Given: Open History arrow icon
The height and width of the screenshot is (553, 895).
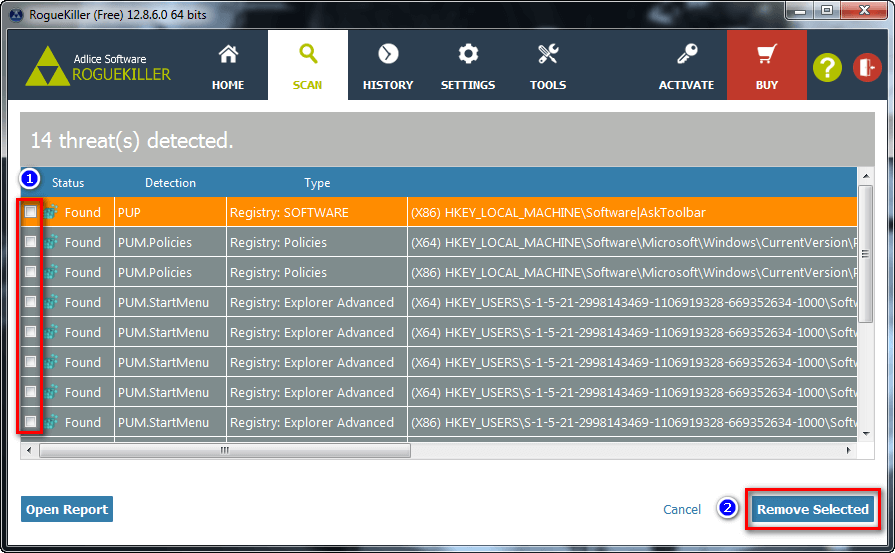Looking at the screenshot, I should [388, 55].
